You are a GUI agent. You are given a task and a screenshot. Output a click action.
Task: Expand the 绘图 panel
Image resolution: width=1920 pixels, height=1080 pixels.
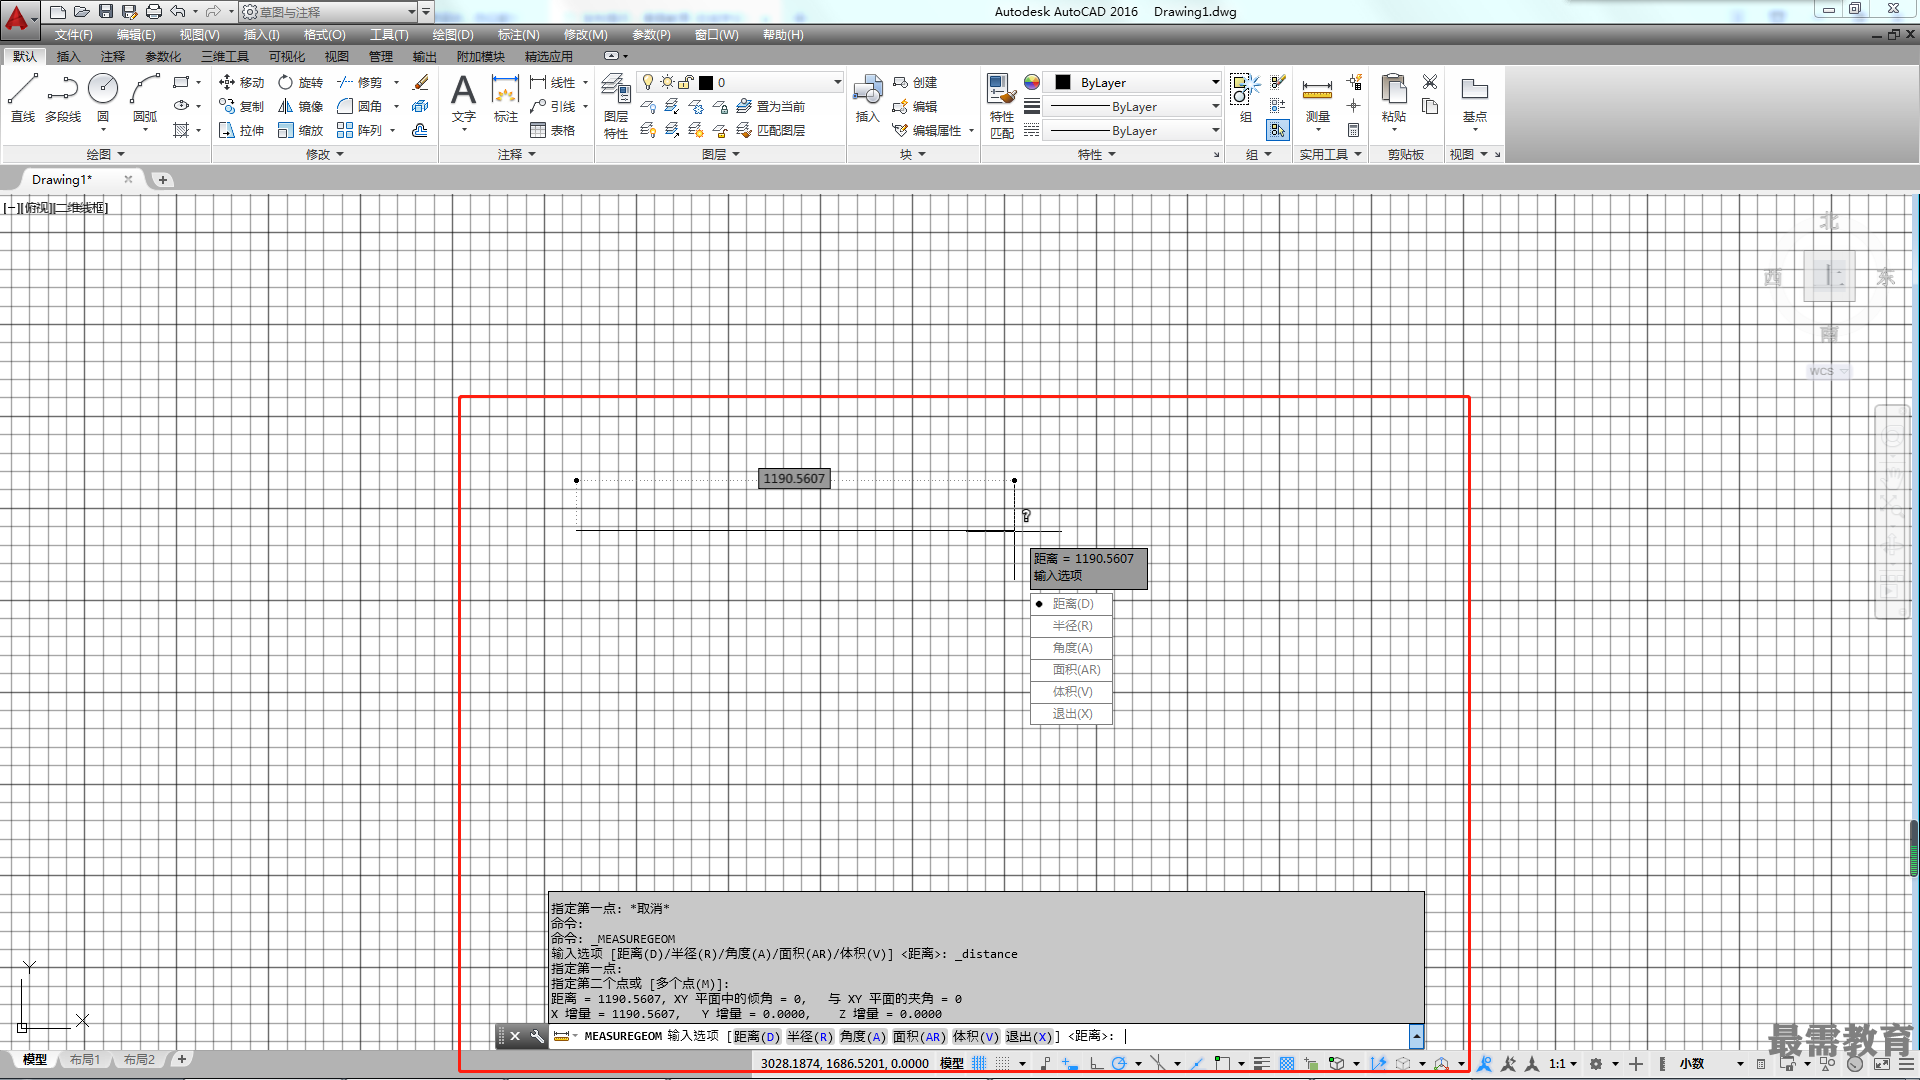(105, 154)
